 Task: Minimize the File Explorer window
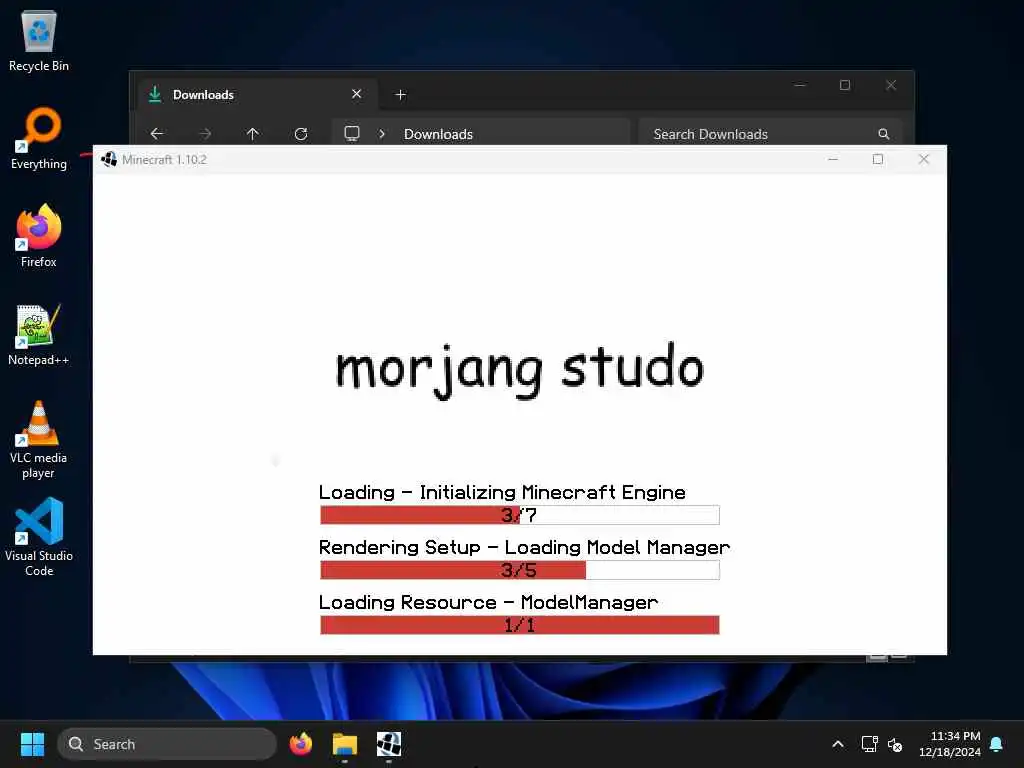(x=800, y=85)
